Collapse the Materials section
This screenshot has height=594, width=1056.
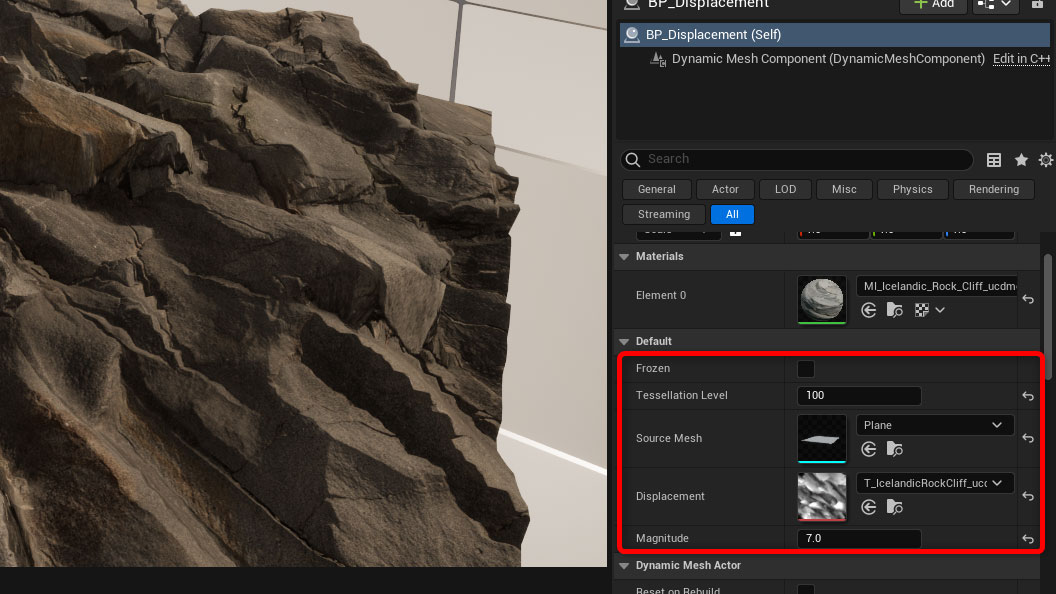(x=624, y=256)
